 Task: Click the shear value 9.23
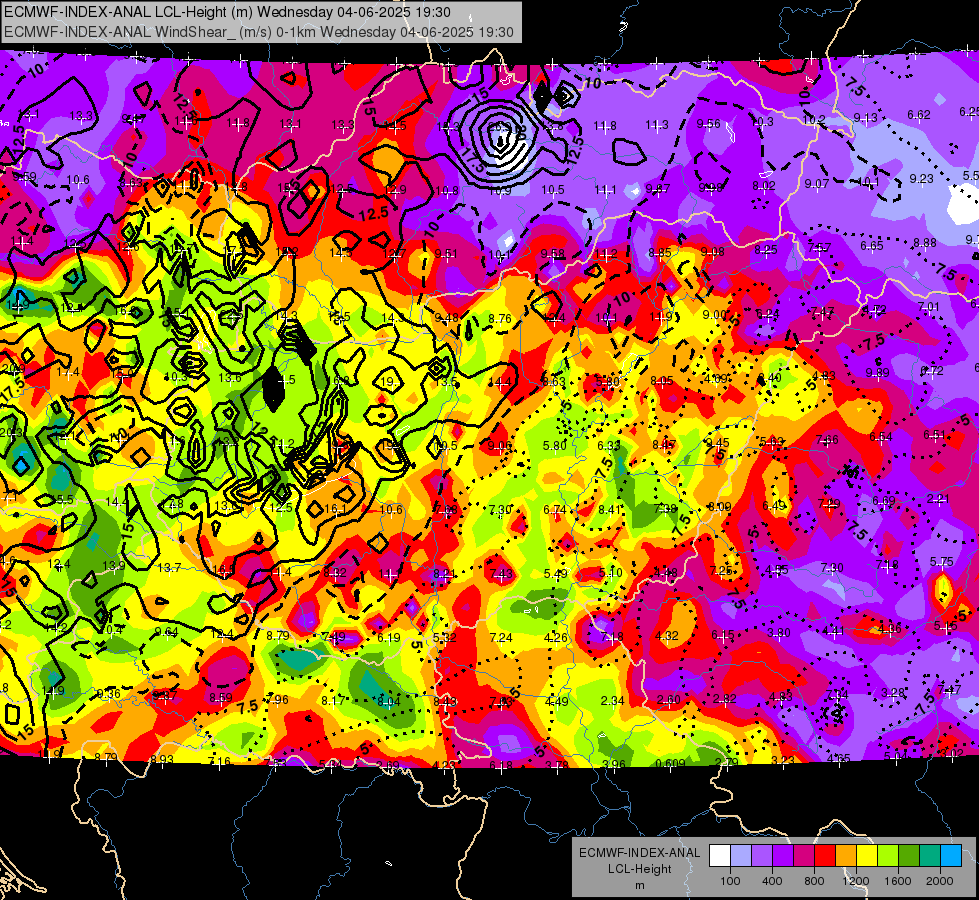pyautogui.click(x=922, y=179)
